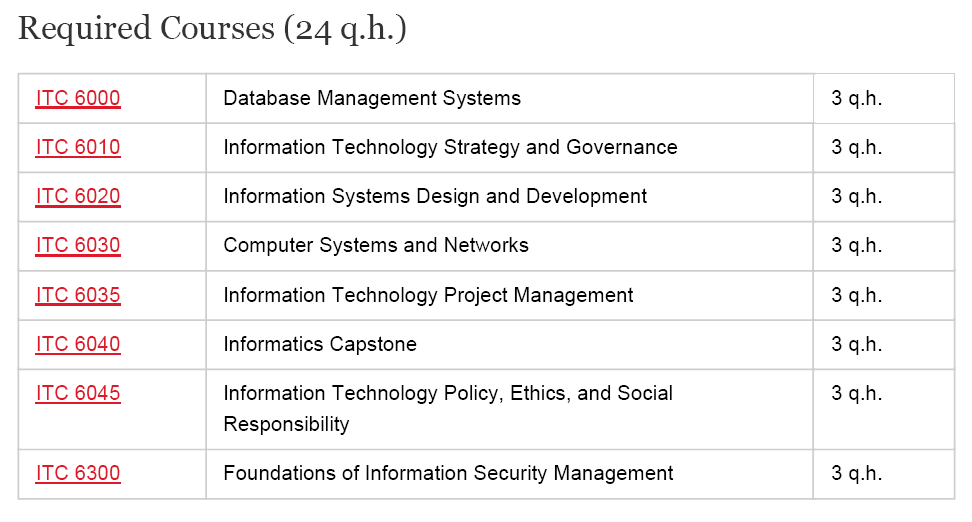Follow the ITC 6030 course link
Viewport: 972px width, 522px height.
78,245
